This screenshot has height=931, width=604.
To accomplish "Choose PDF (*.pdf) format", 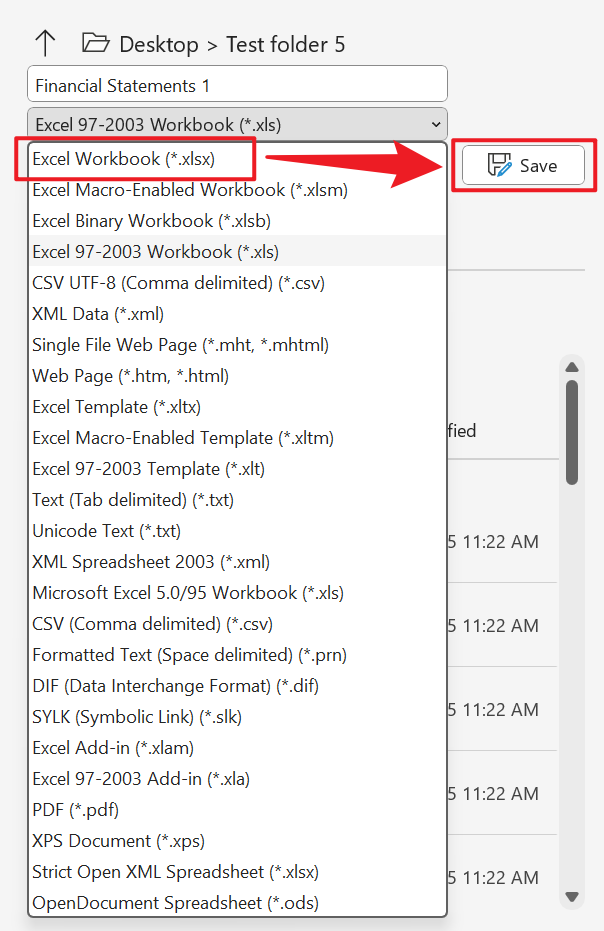I will 237,809.
